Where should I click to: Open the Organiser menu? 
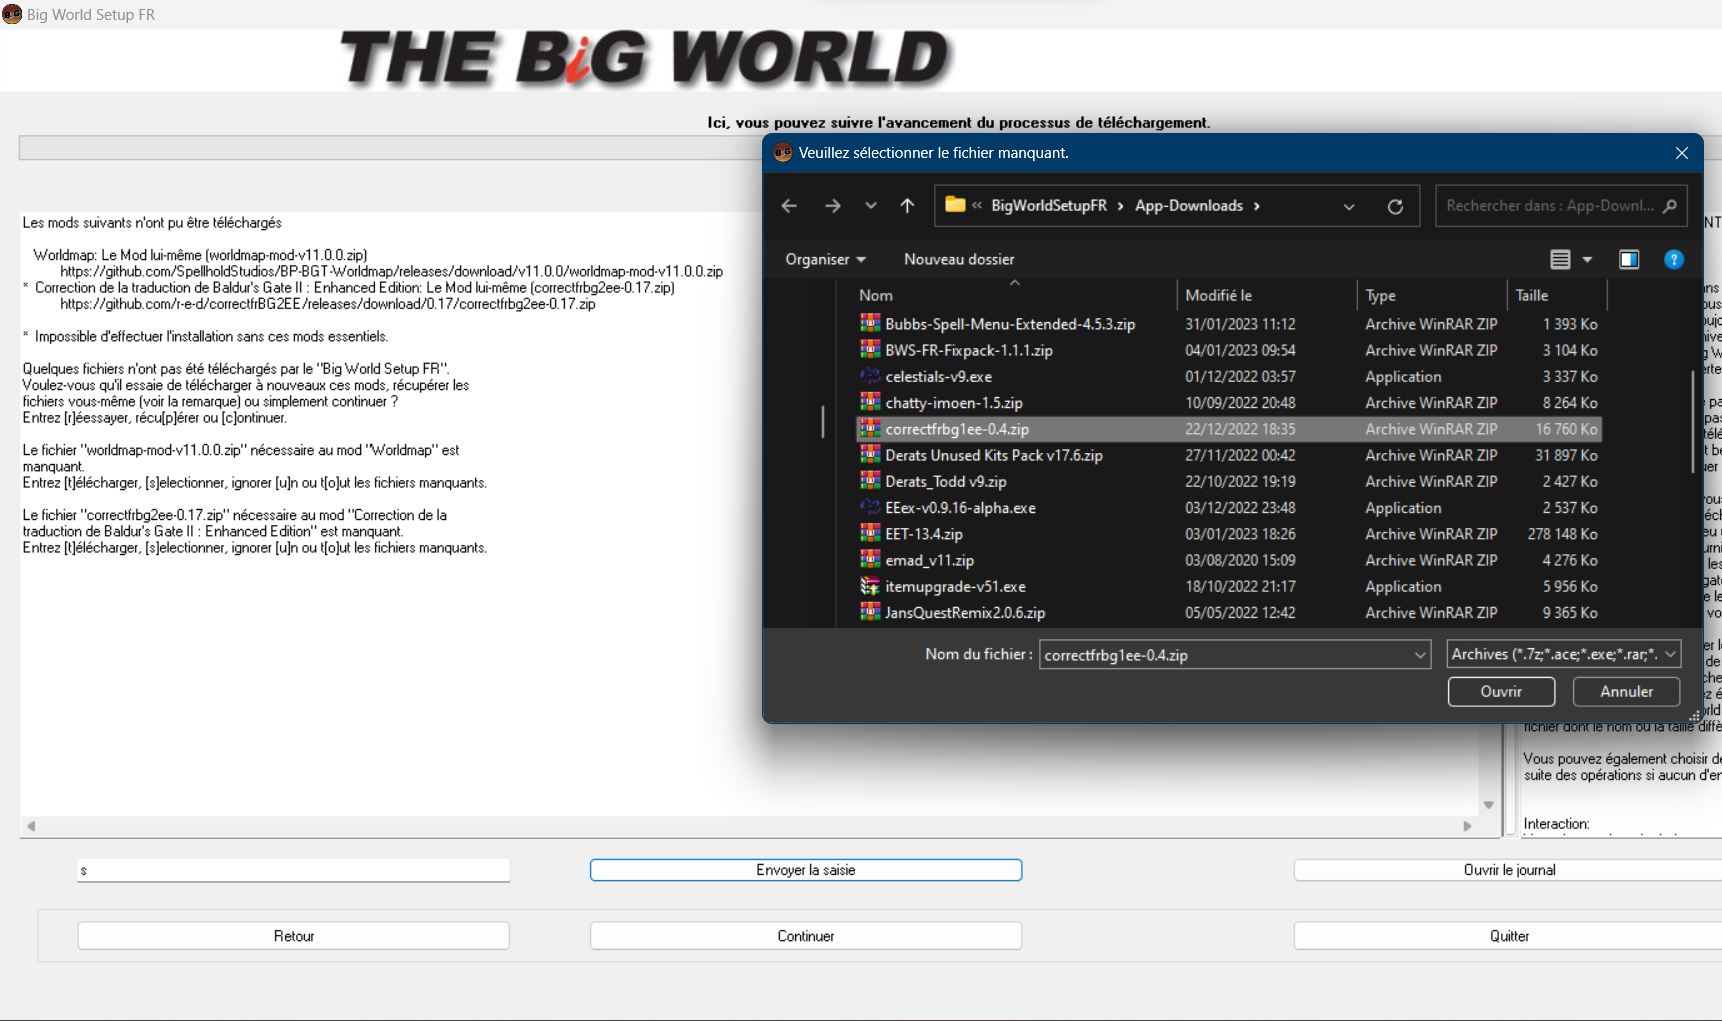825,259
